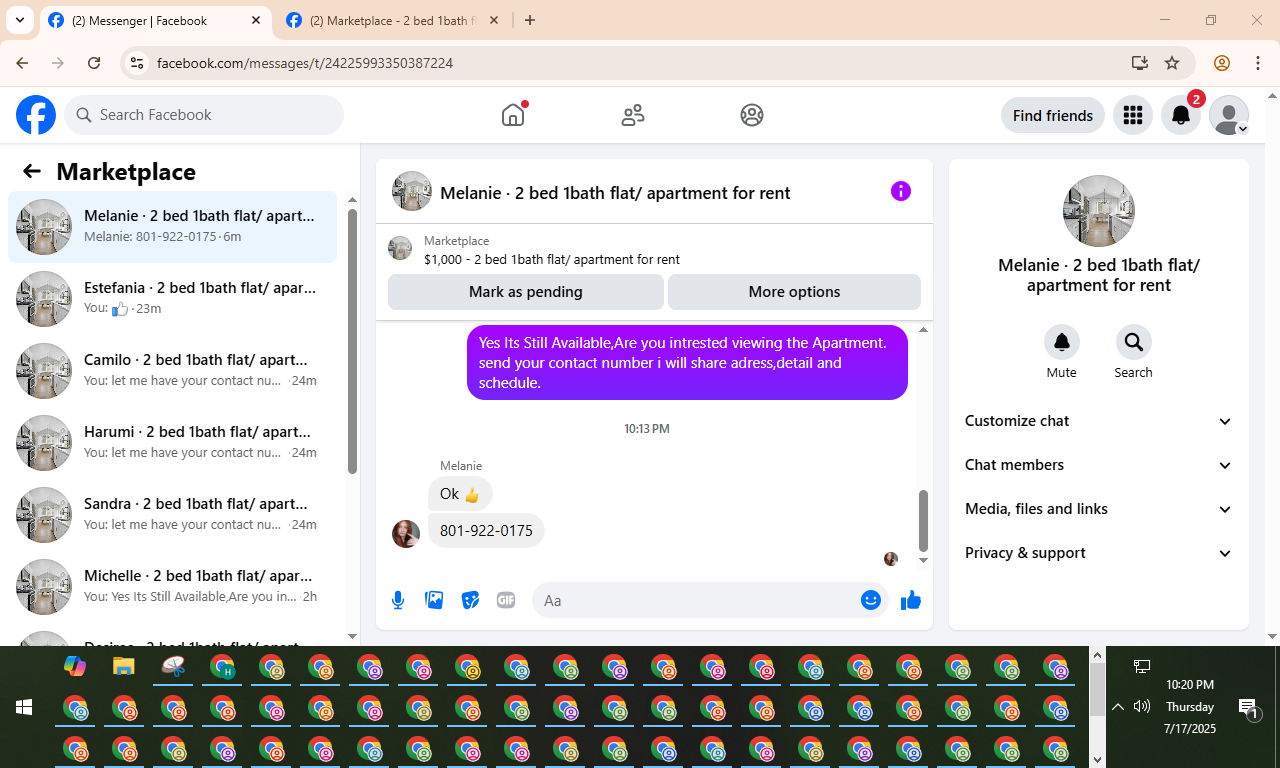Open the Sandra conversation
The image size is (1280, 768).
click(x=173, y=514)
